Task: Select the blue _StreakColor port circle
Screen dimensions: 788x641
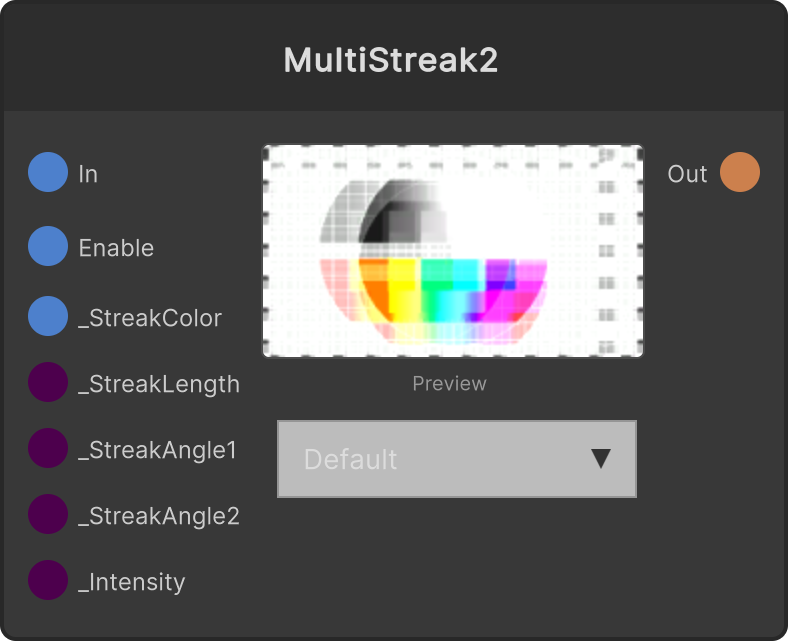Action: (48, 316)
